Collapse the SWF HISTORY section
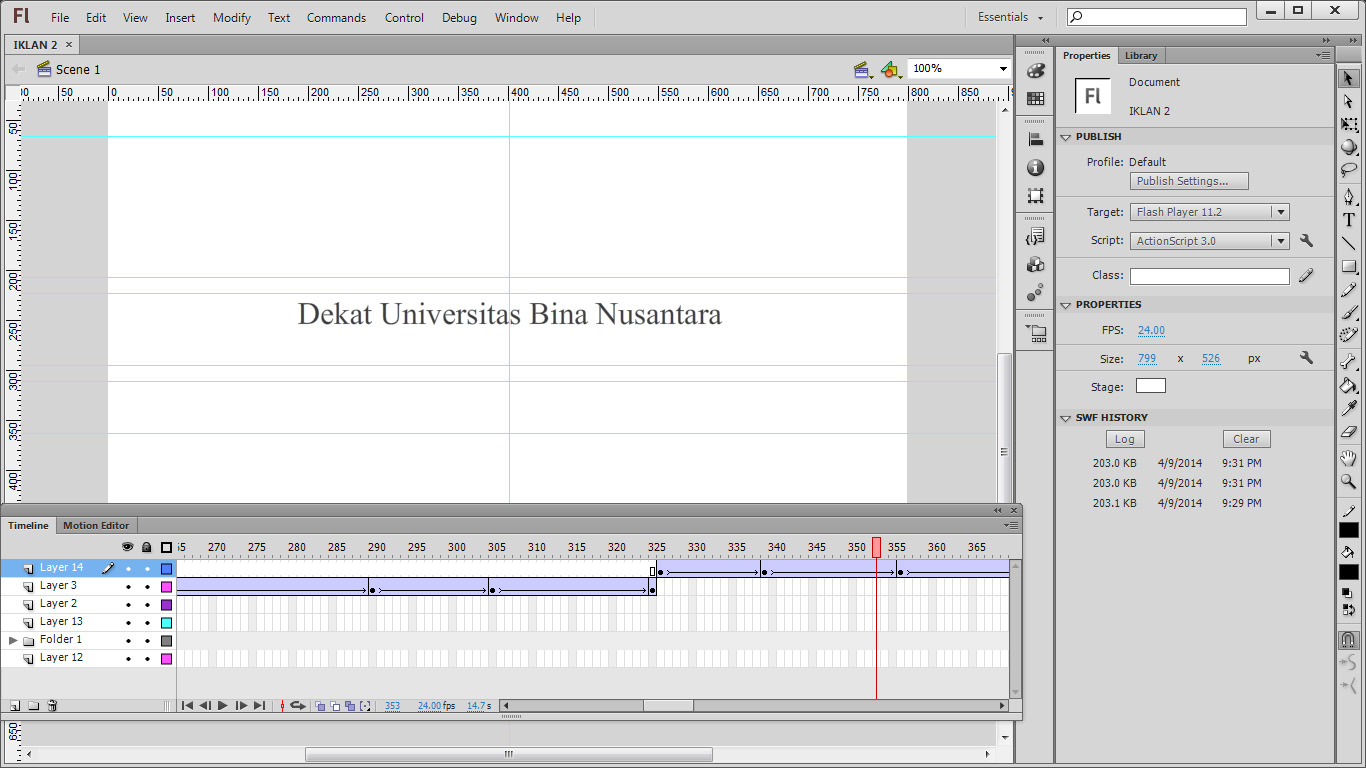The image size is (1366, 768). click(1066, 418)
